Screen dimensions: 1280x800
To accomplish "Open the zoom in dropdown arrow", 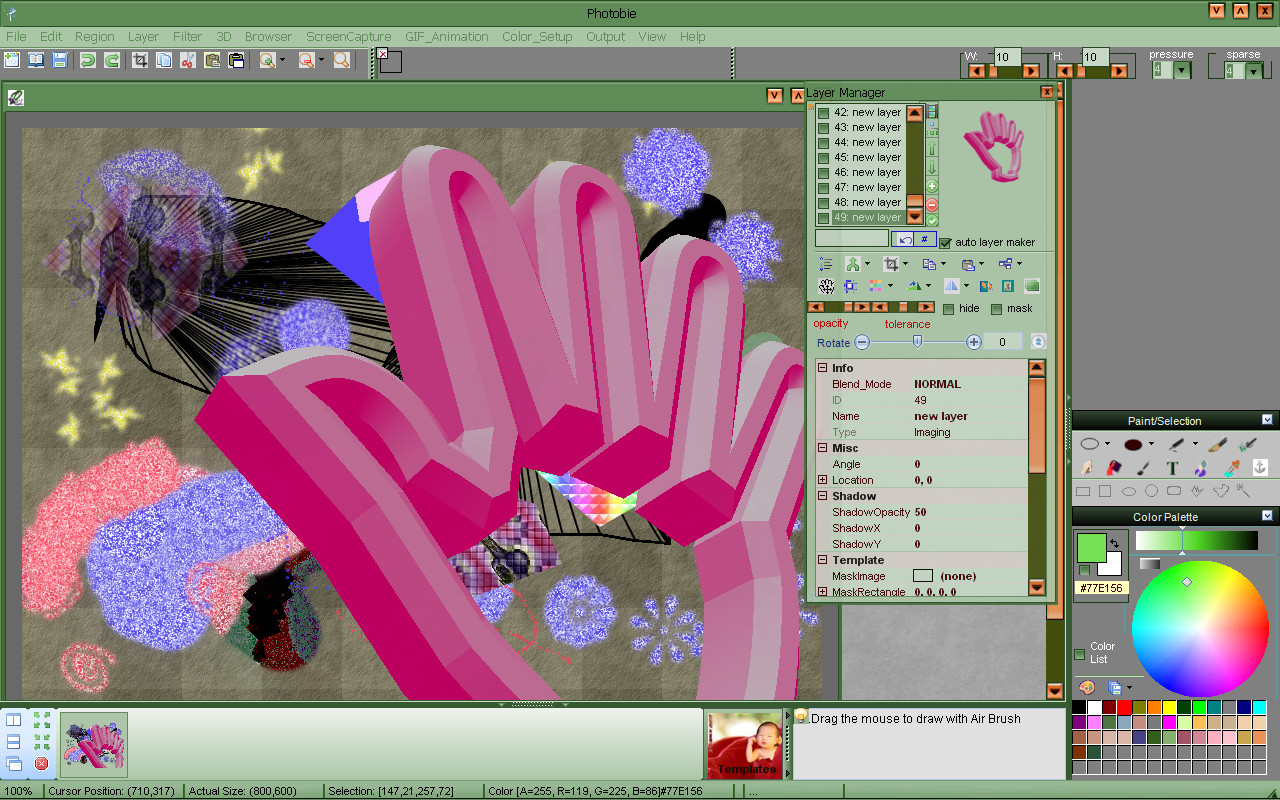I will pyautogui.click(x=282, y=60).
